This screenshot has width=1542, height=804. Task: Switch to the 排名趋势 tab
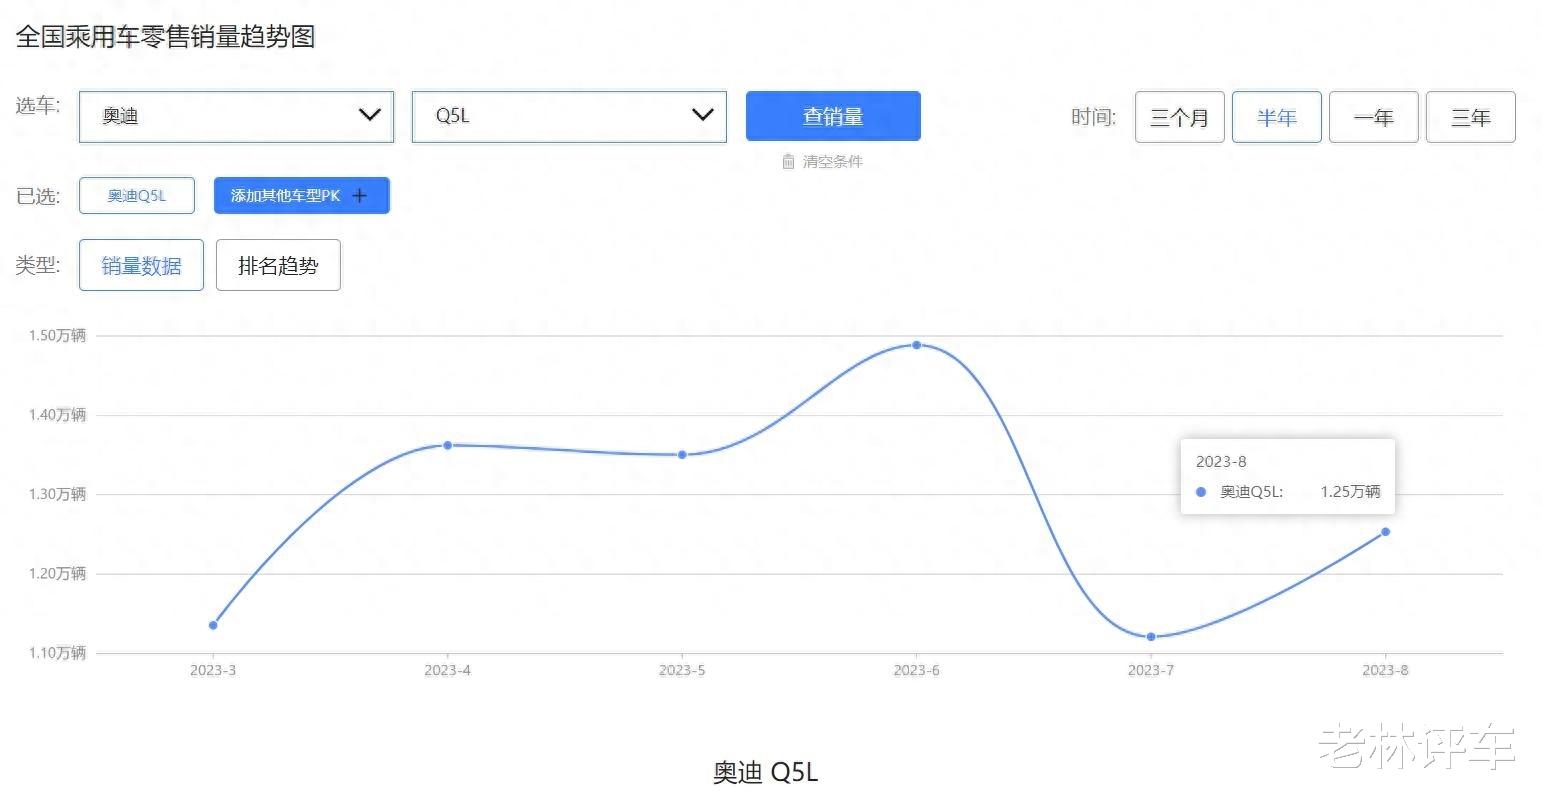tap(278, 265)
